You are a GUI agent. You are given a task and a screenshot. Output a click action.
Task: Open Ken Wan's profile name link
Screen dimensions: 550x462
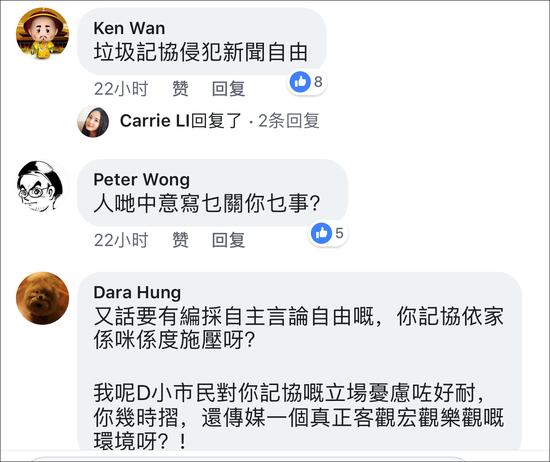(x=129, y=28)
